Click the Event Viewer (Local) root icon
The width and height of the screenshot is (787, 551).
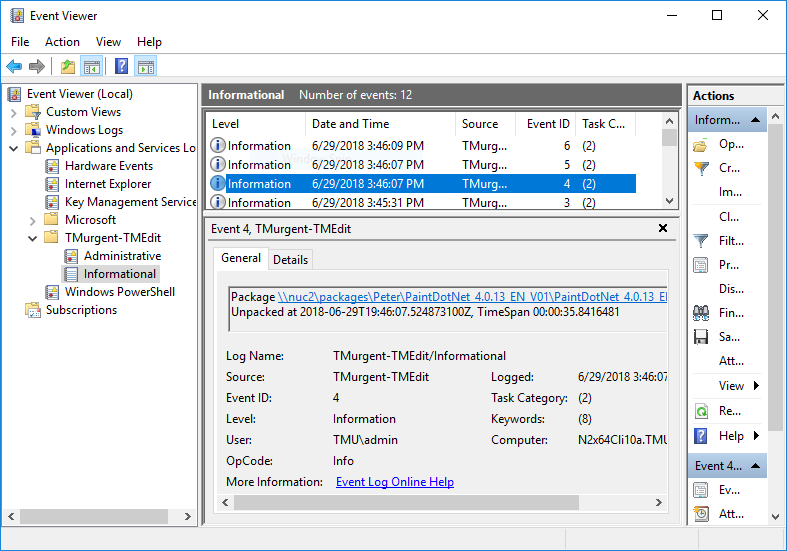15,94
